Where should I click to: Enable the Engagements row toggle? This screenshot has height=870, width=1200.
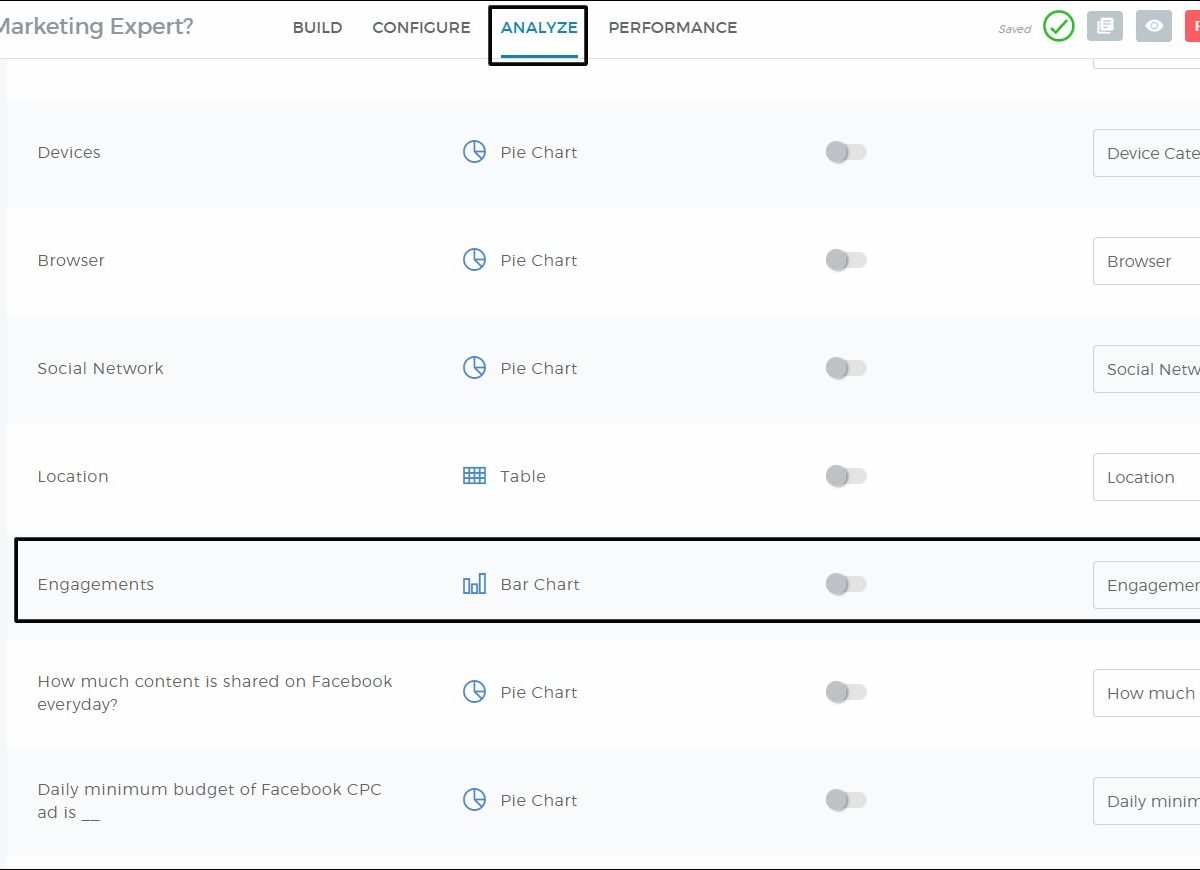coord(846,584)
